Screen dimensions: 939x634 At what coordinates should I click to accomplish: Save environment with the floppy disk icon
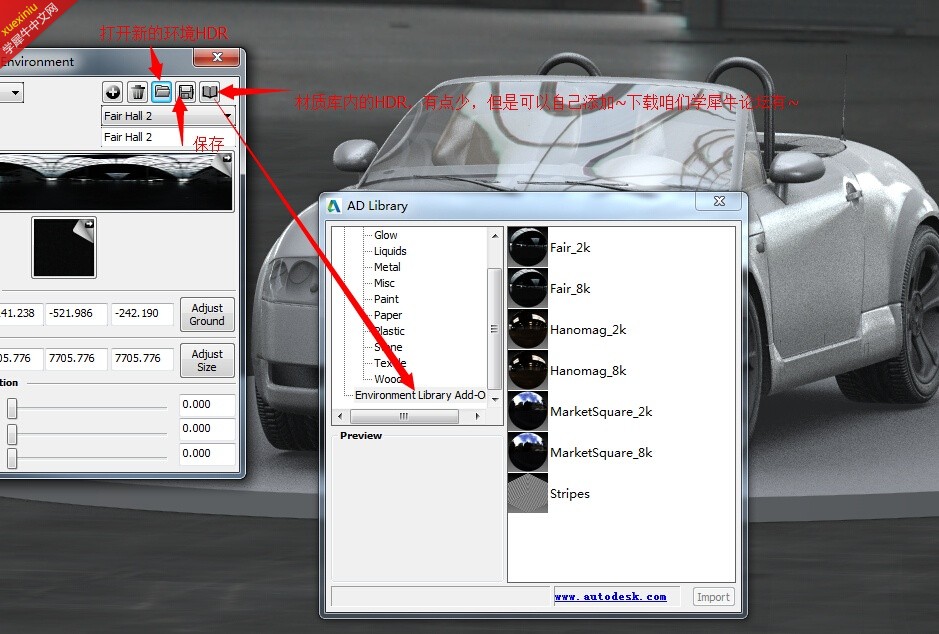[x=186, y=92]
